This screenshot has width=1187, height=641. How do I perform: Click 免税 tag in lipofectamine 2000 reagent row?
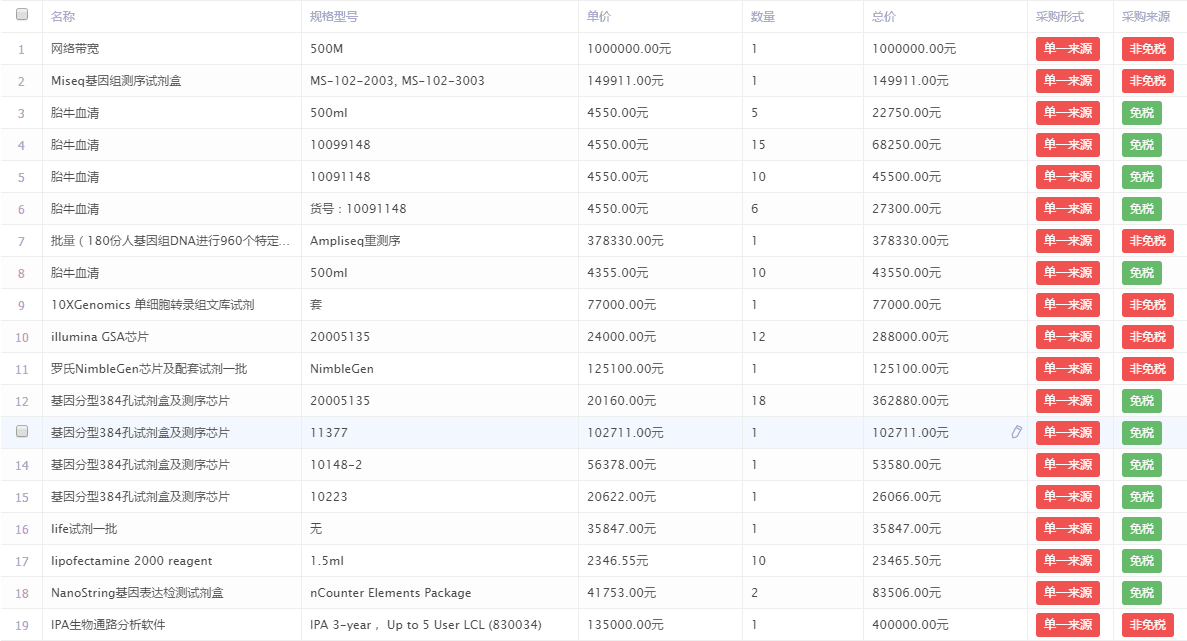1142,561
